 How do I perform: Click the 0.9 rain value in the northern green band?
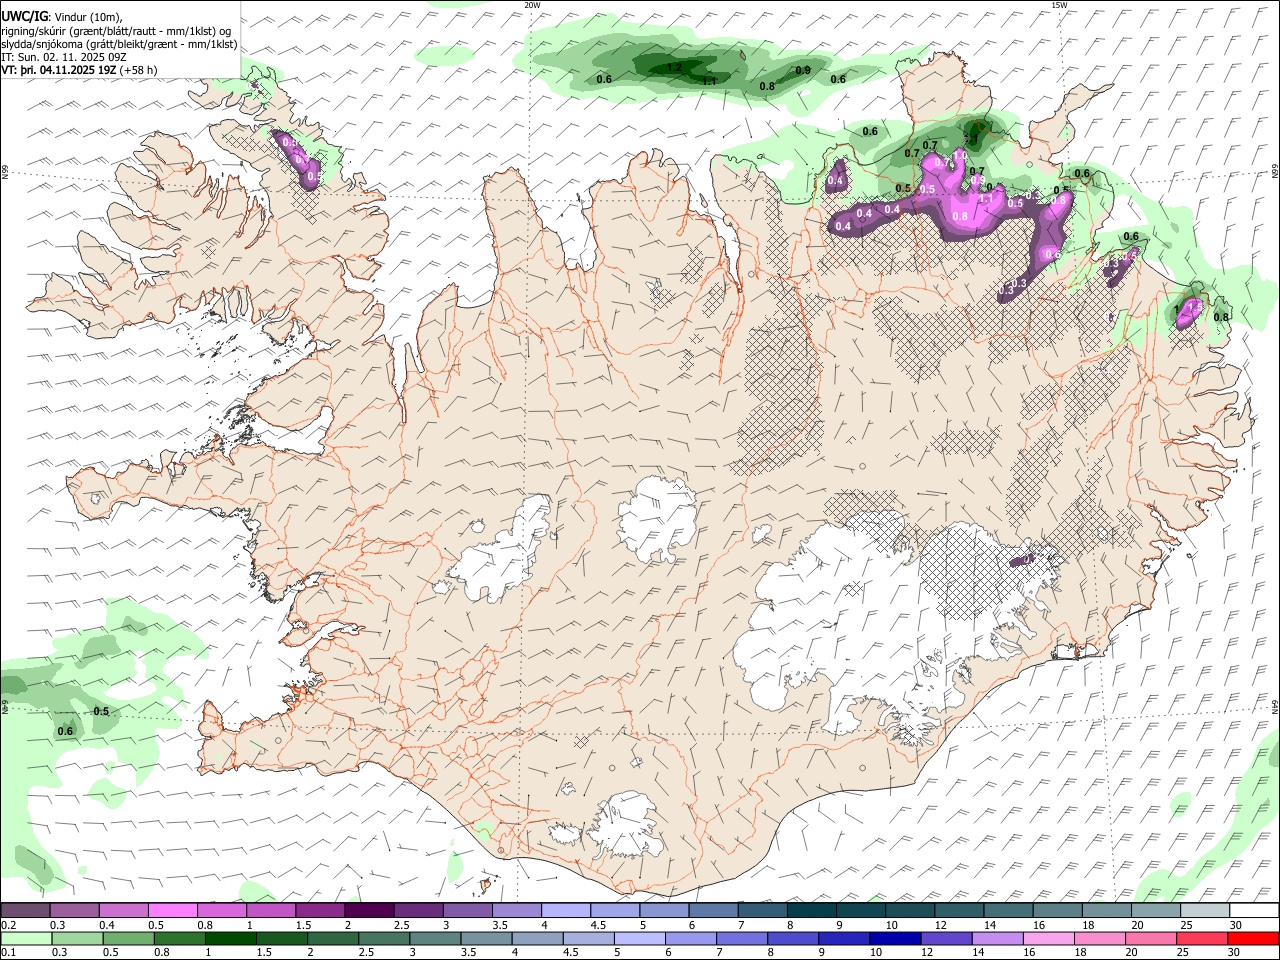point(803,70)
